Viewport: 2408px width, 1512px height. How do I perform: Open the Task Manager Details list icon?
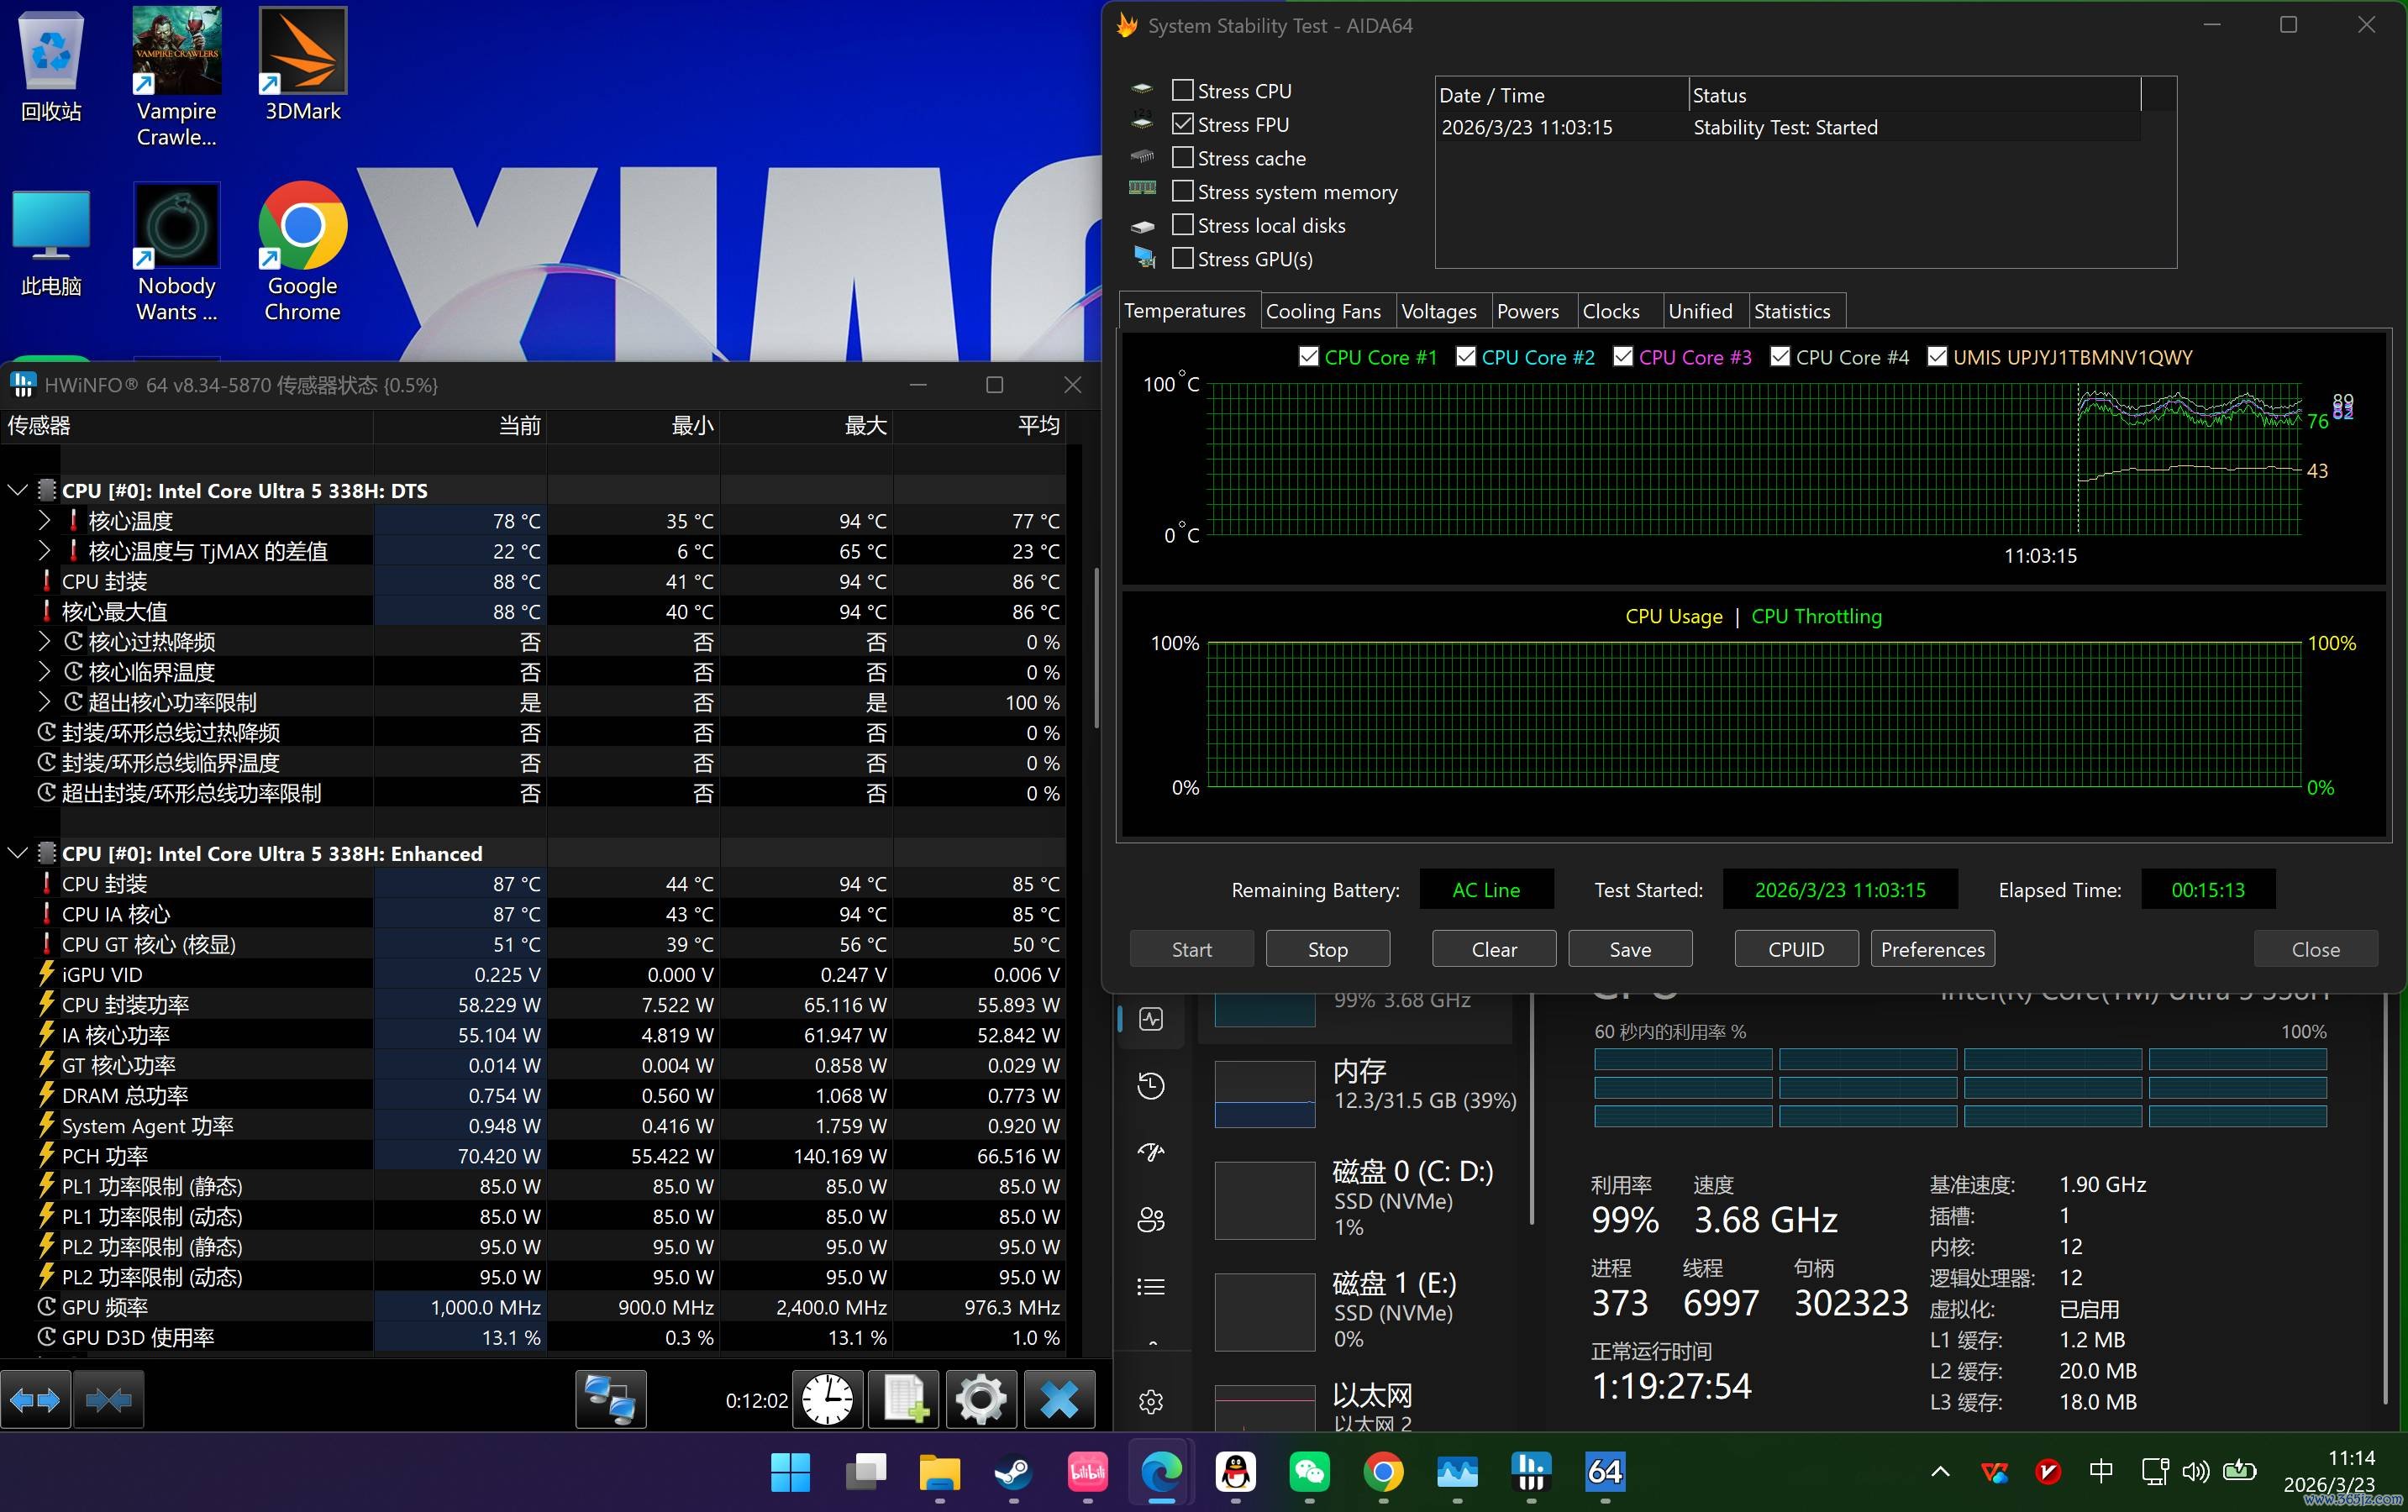pos(1151,1286)
